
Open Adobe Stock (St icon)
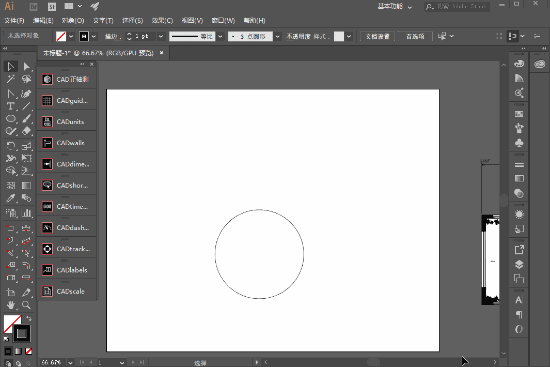click(52, 6)
